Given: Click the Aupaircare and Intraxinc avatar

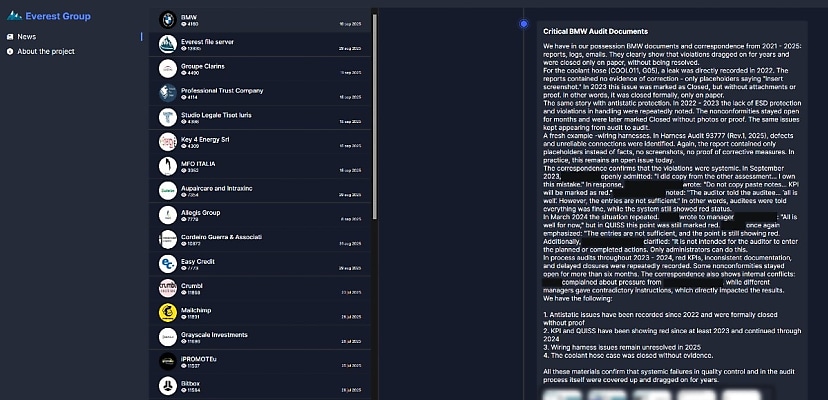Looking at the screenshot, I should (x=168, y=190).
